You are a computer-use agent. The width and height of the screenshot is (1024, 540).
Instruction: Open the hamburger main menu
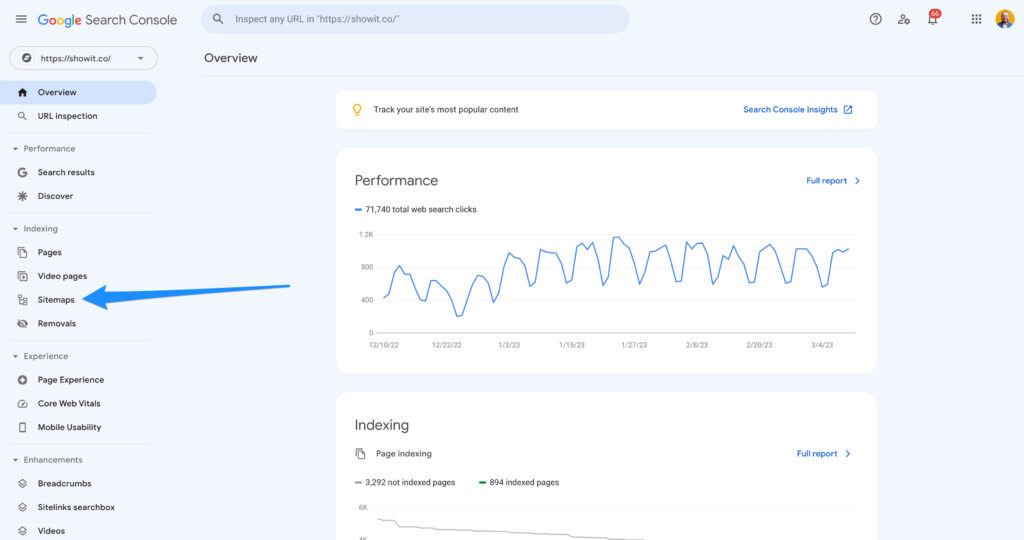[x=21, y=19]
